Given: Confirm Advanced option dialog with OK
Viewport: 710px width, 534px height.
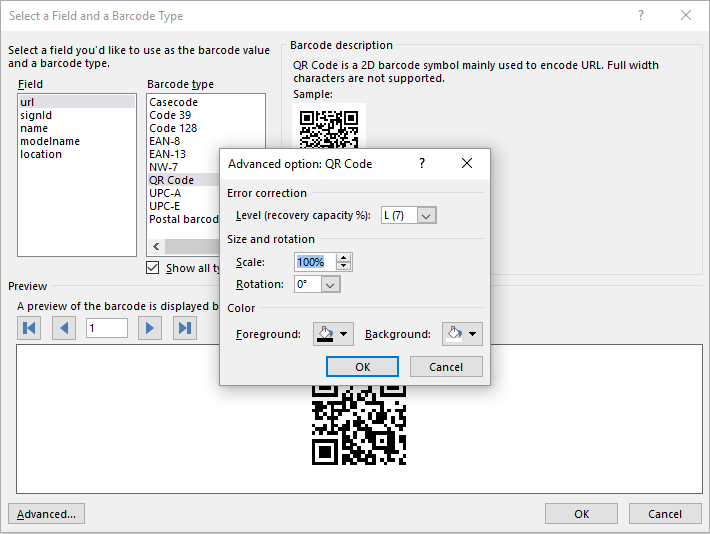Looking at the screenshot, I should coord(362,366).
